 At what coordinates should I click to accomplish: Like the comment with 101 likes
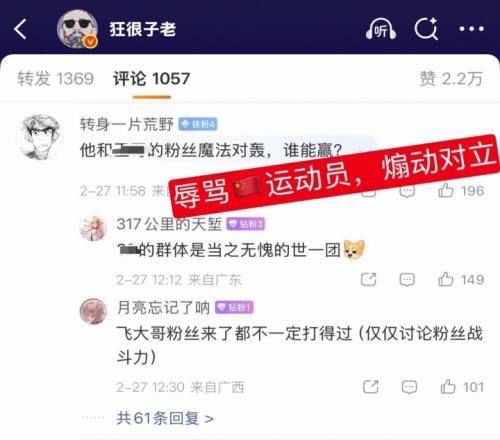448,387
